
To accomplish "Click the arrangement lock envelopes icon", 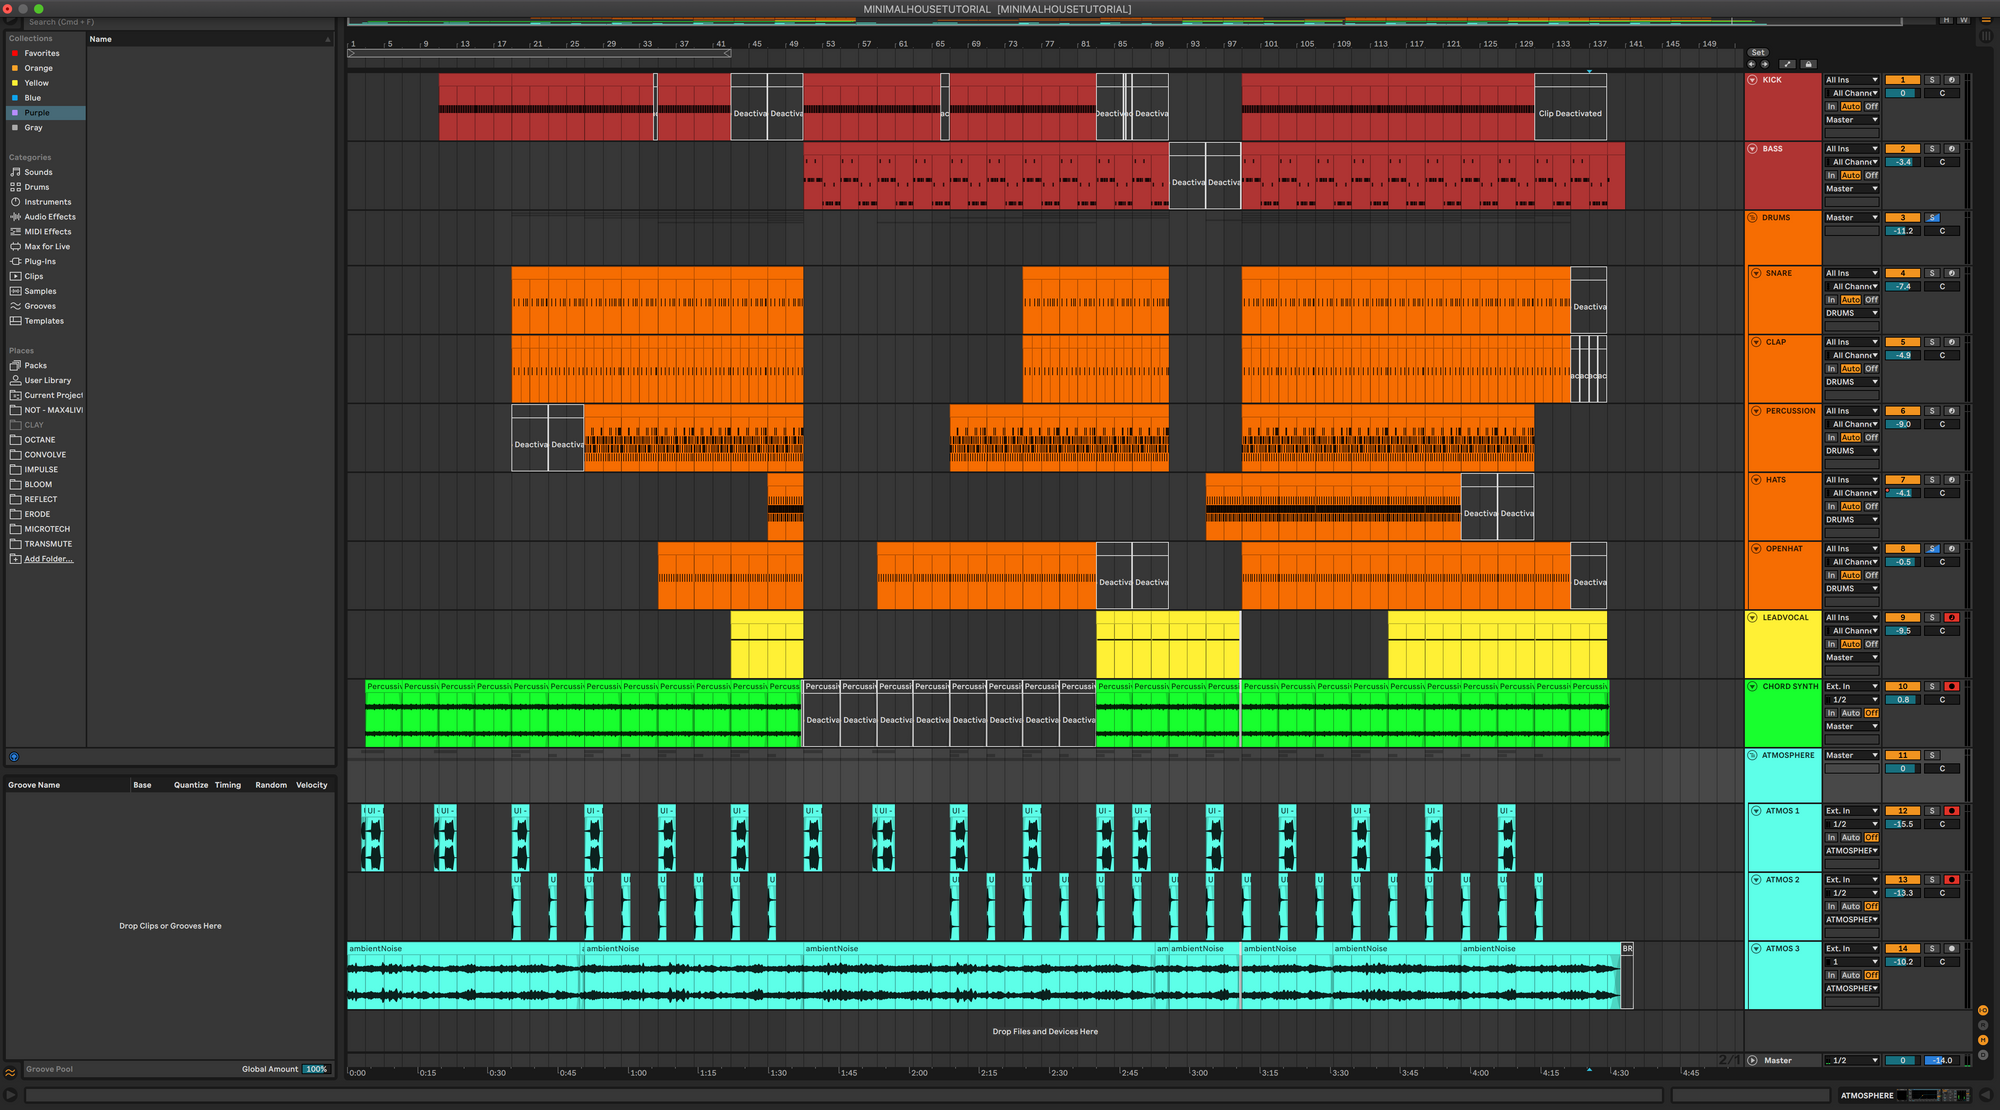I will coord(1808,64).
